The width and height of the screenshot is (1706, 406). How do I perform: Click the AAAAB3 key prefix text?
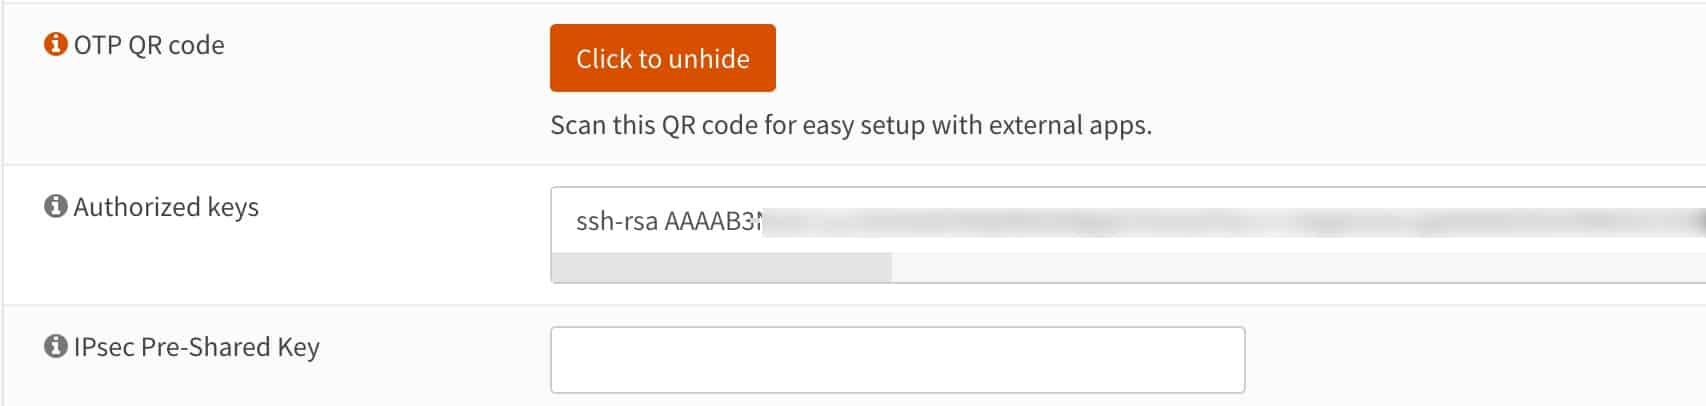coord(712,221)
